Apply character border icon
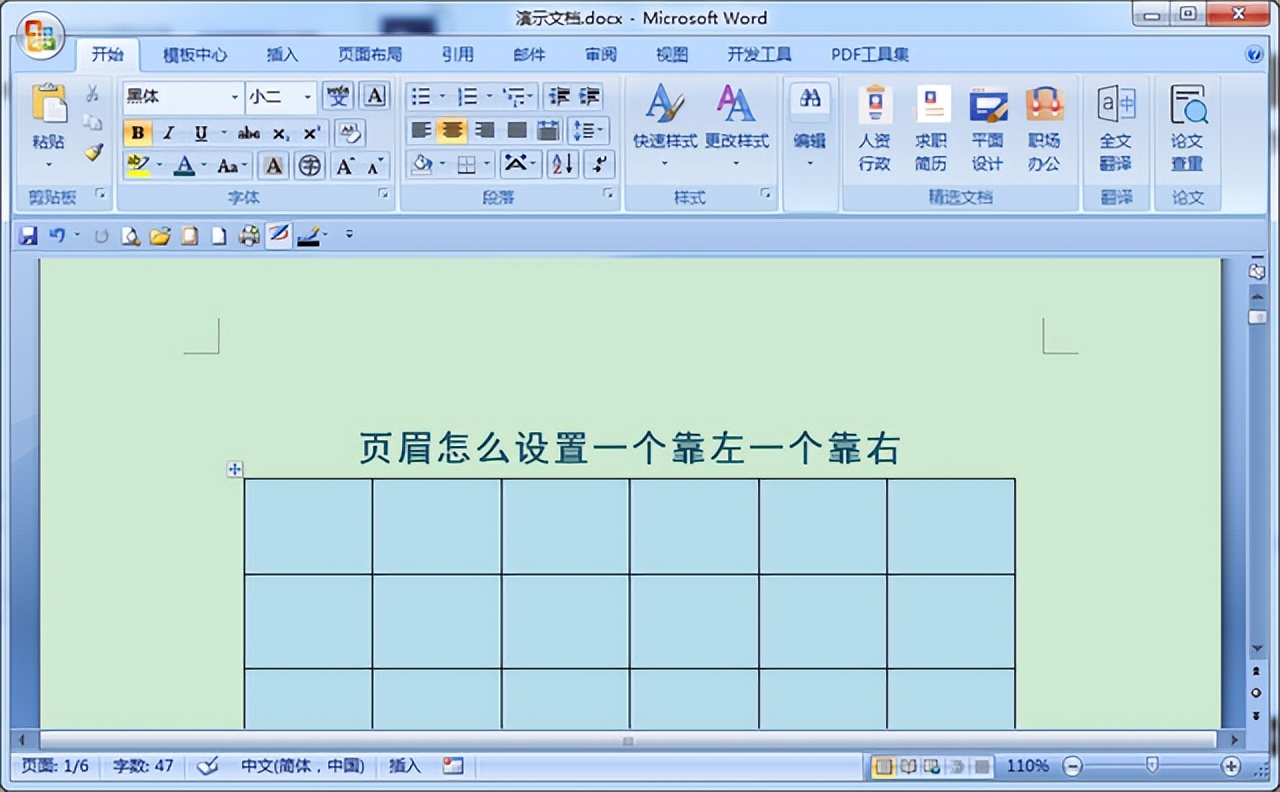 coord(375,96)
